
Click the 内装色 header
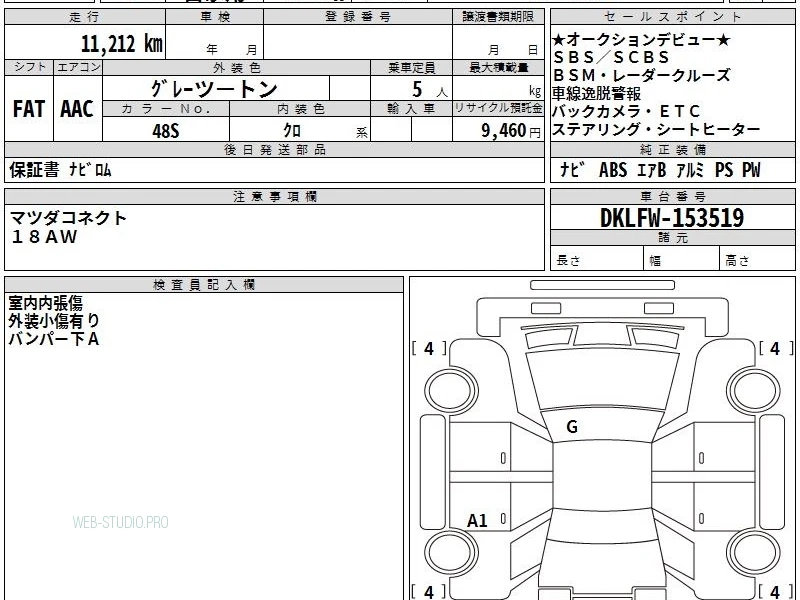pyautogui.click(x=301, y=108)
